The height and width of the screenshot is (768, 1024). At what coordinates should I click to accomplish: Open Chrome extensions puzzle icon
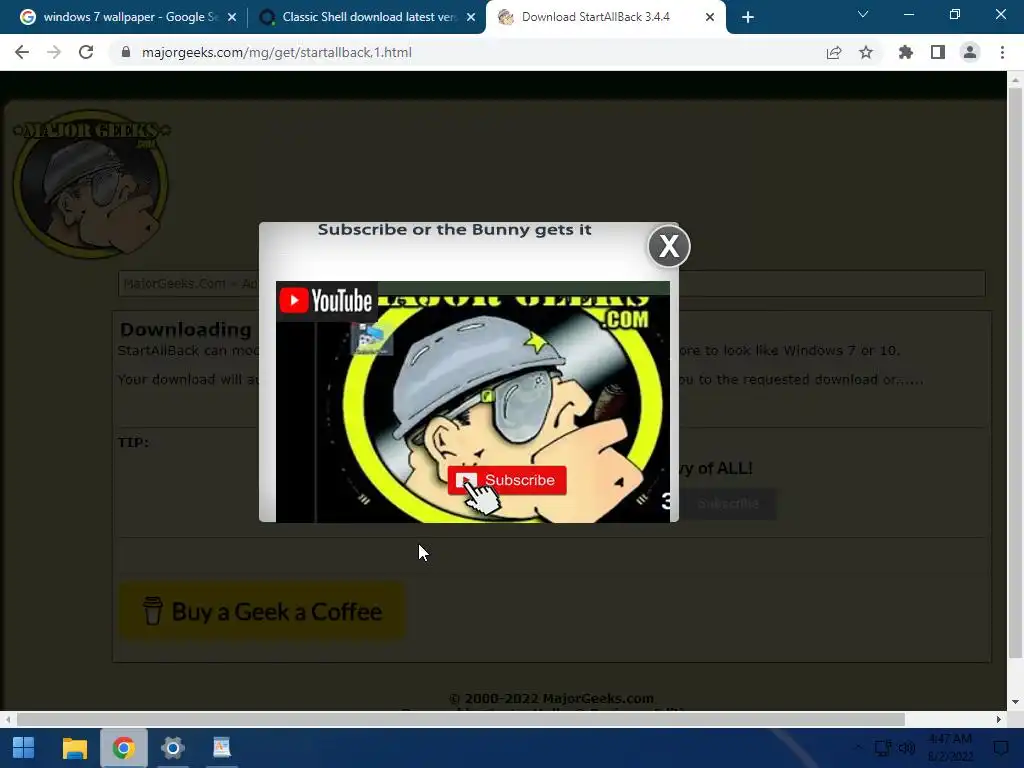tap(905, 52)
